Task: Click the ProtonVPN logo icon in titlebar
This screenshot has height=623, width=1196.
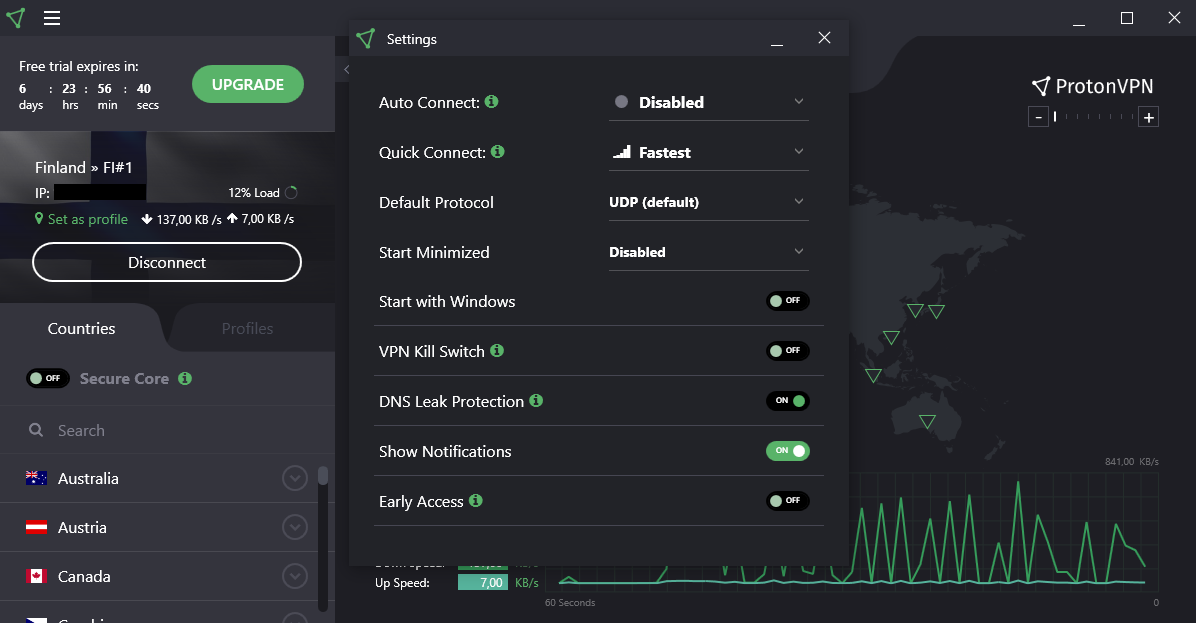Action: (x=15, y=18)
